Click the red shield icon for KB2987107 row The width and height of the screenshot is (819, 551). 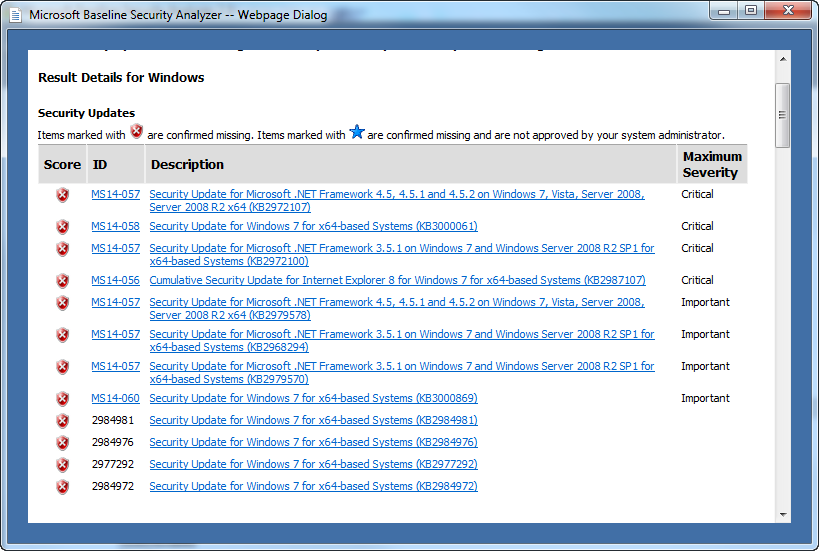click(x=63, y=281)
